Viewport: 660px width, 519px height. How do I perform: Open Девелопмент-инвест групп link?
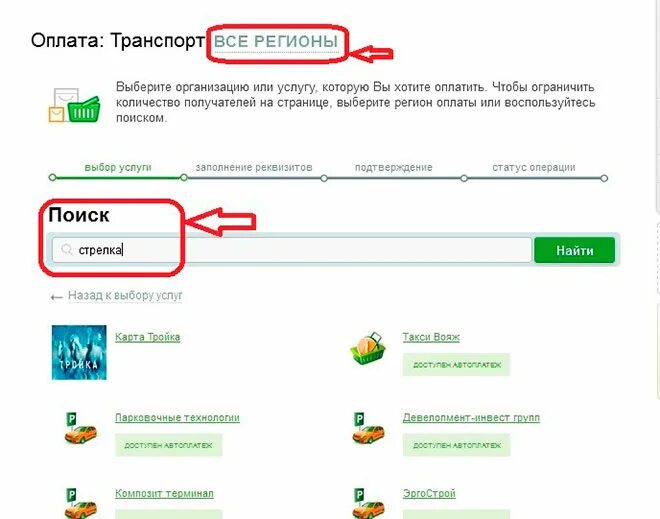471,418
